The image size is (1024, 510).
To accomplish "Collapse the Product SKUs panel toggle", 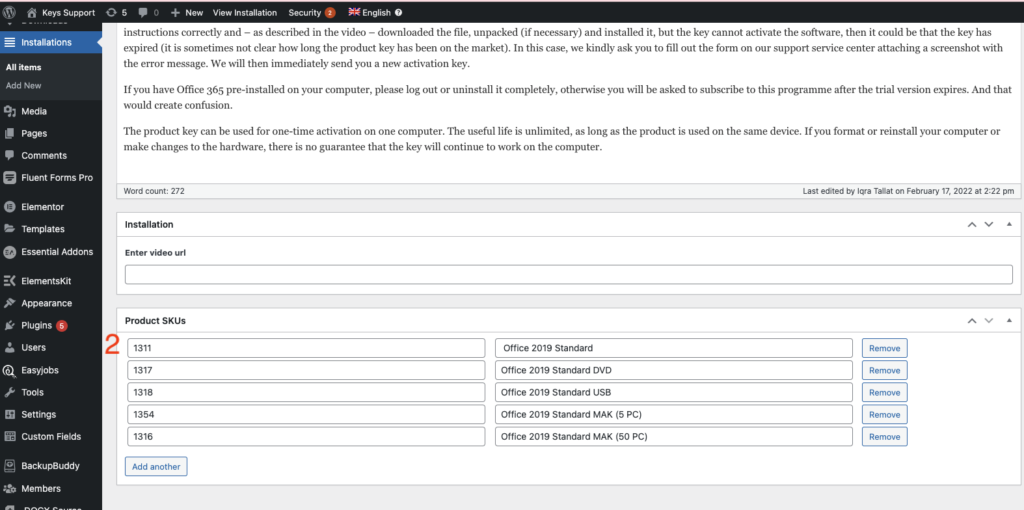I will [x=1008, y=321].
